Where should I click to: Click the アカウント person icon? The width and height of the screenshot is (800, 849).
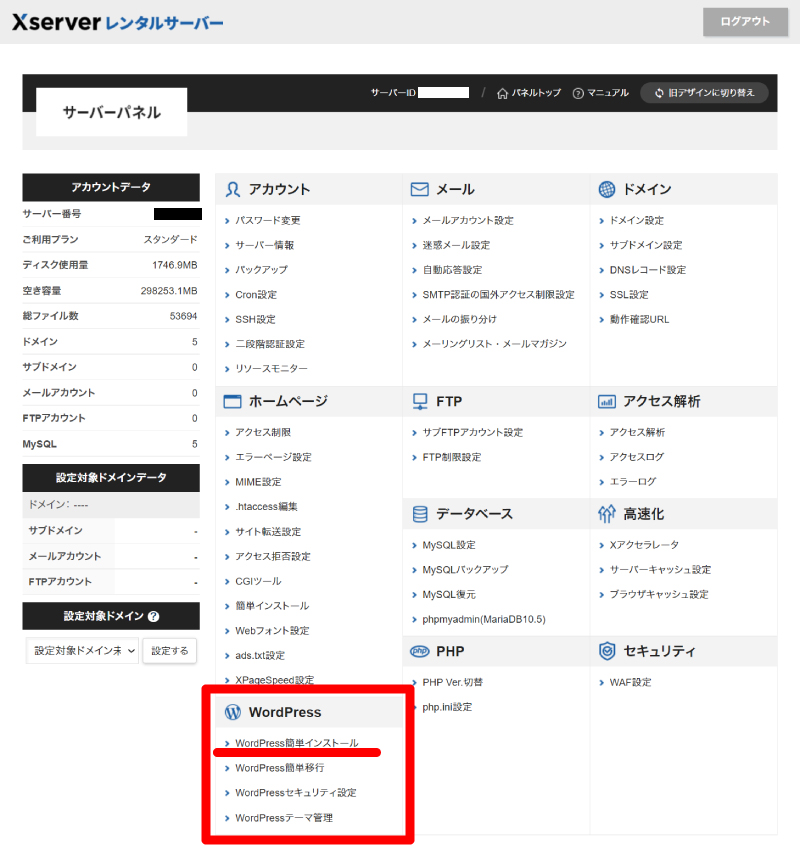pos(233,190)
